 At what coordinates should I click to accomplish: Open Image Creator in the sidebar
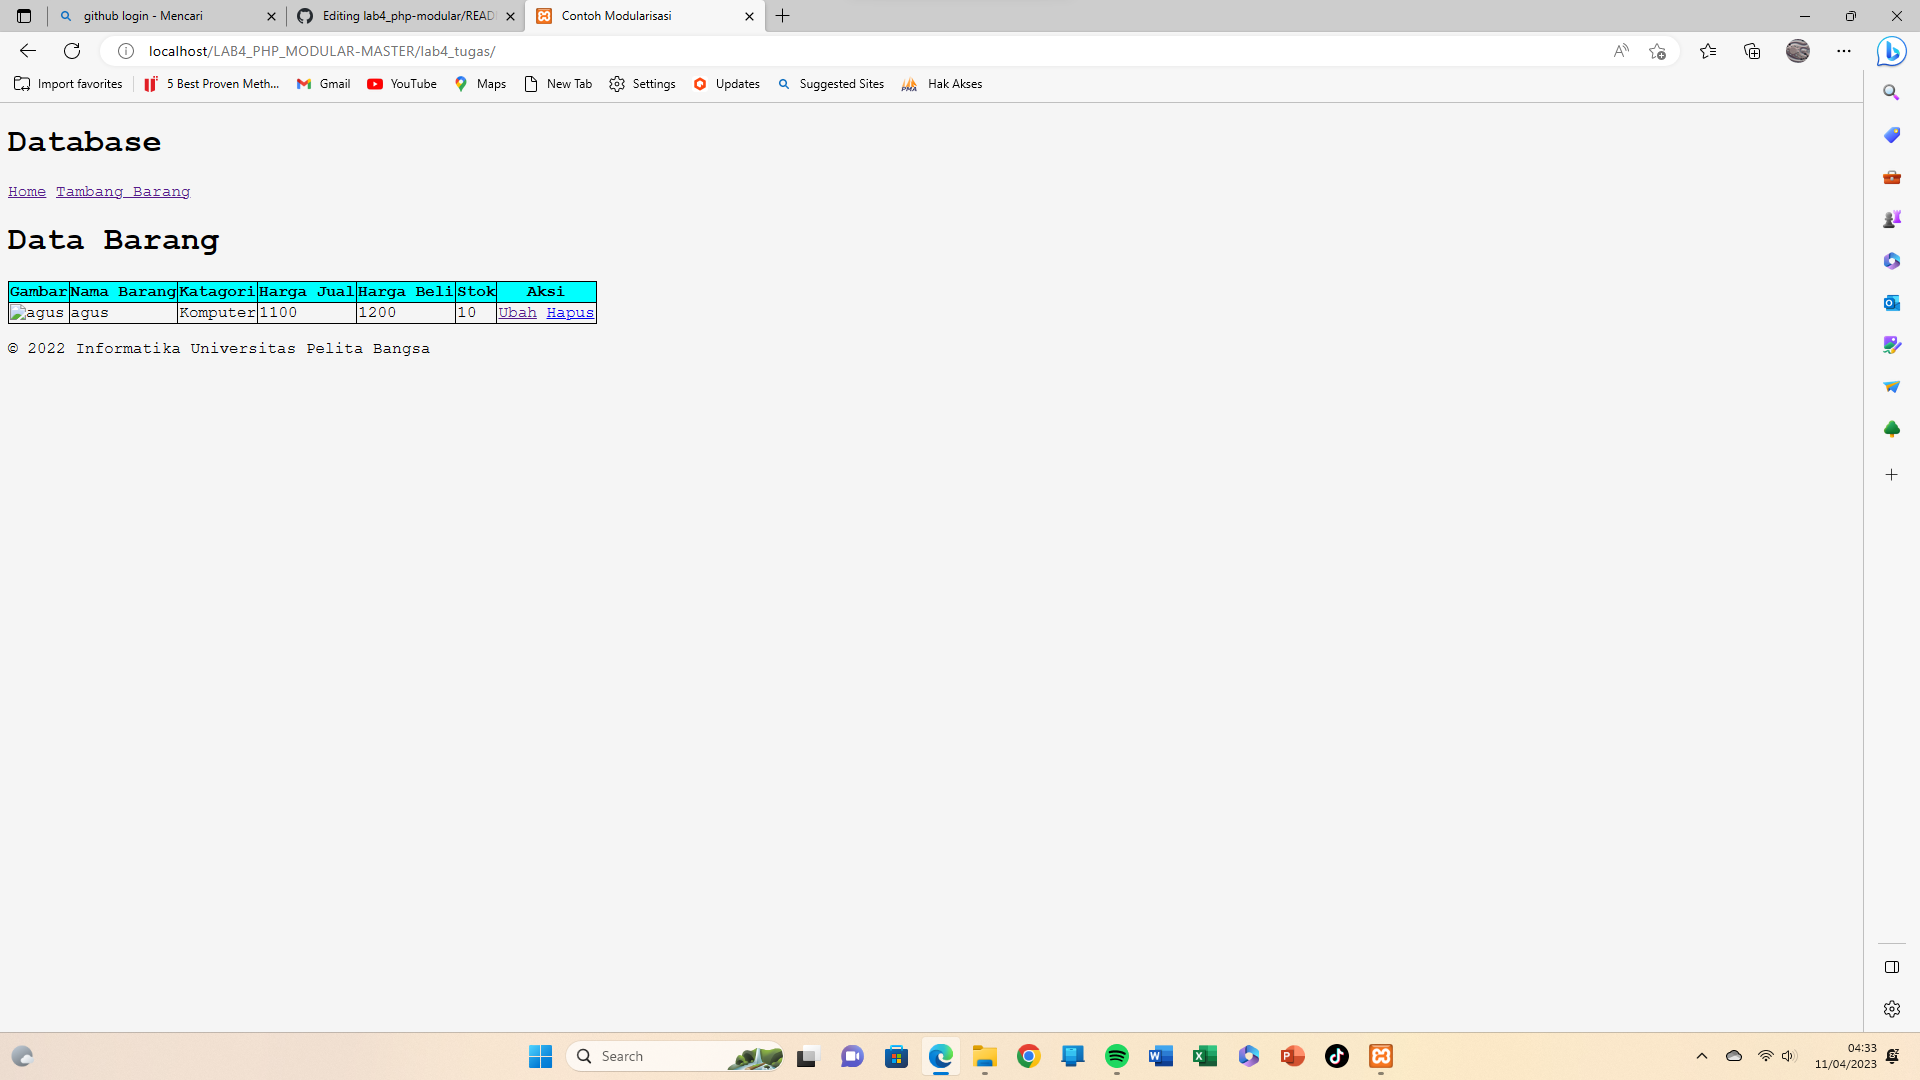[1893, 345]
